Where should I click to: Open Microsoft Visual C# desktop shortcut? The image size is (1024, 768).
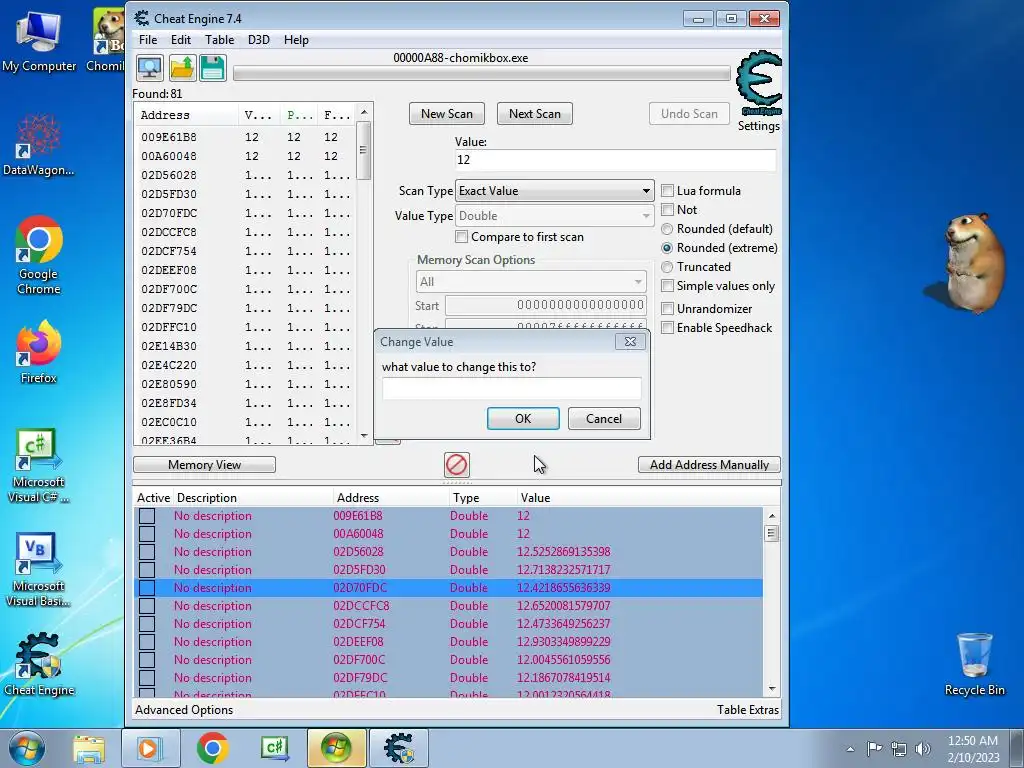39,466
